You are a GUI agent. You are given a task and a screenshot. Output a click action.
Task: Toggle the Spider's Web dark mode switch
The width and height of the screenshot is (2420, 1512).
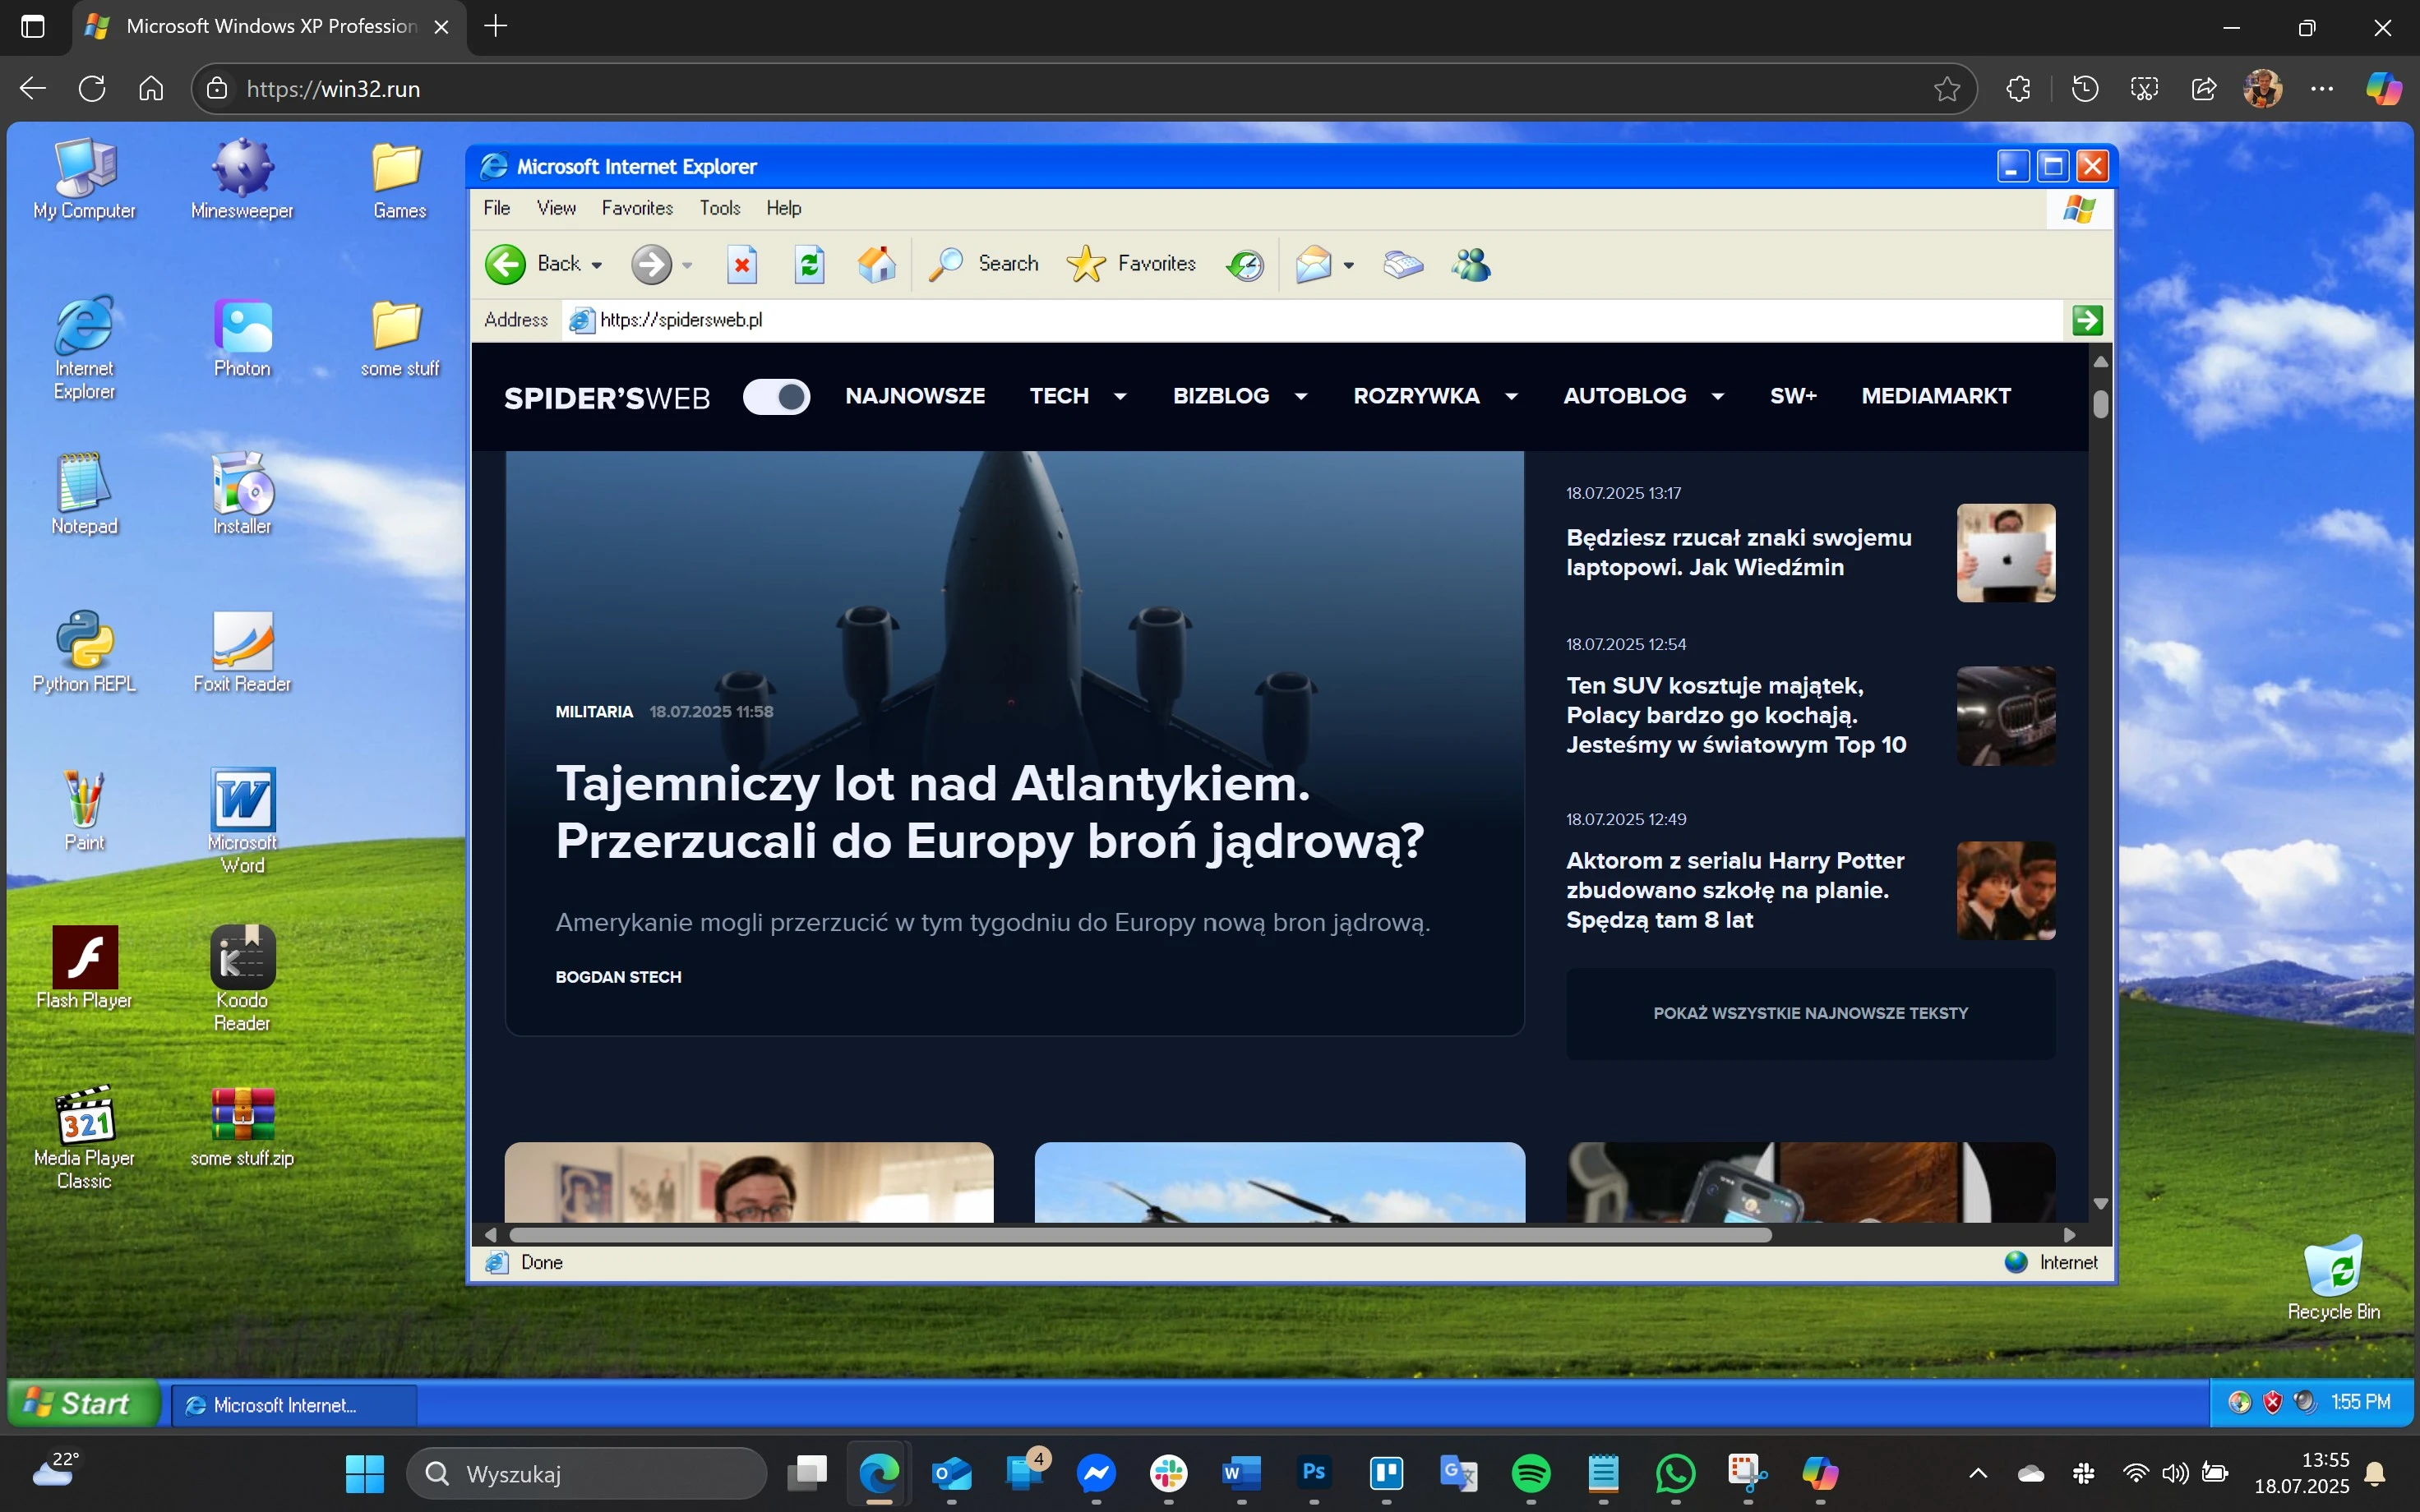click(776, 397)
